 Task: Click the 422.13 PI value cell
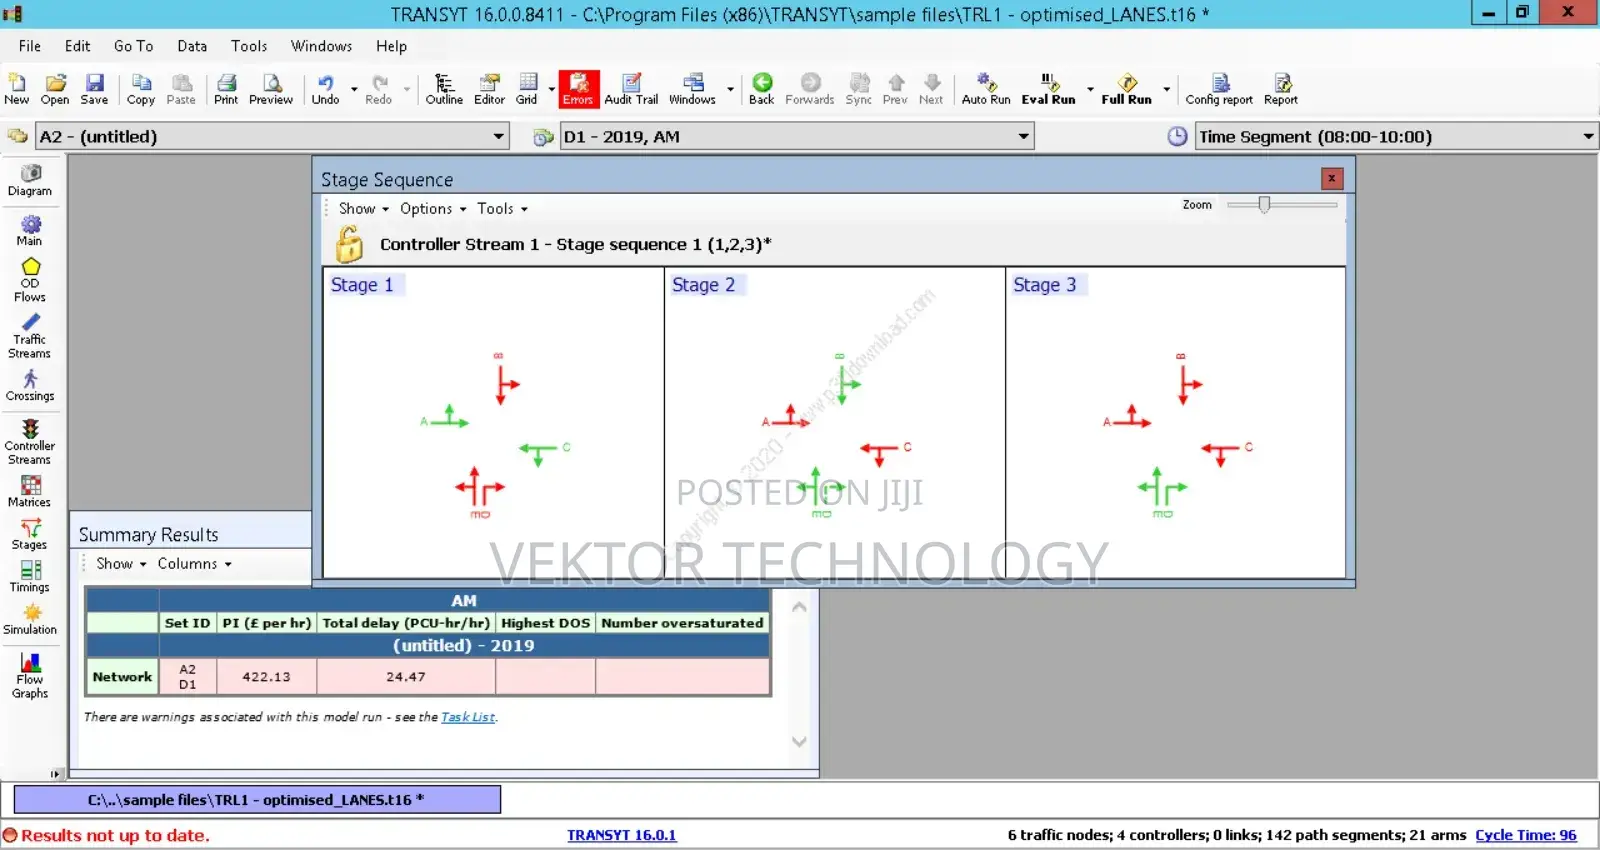(266, 677)
